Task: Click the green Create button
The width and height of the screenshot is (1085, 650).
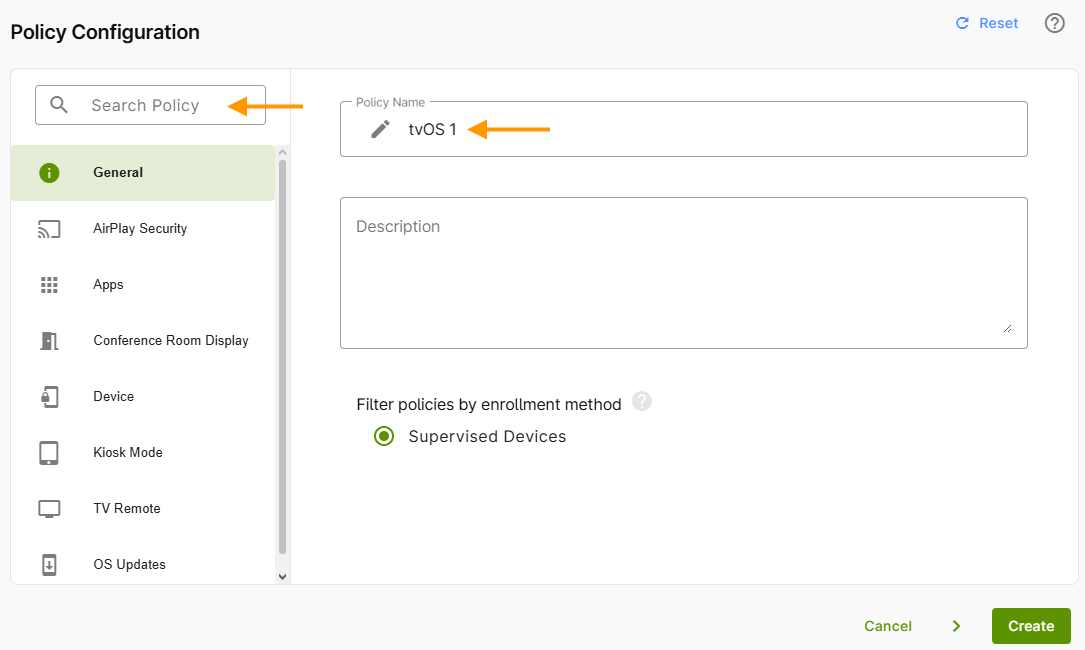Action: click(x=1031, y=626)
